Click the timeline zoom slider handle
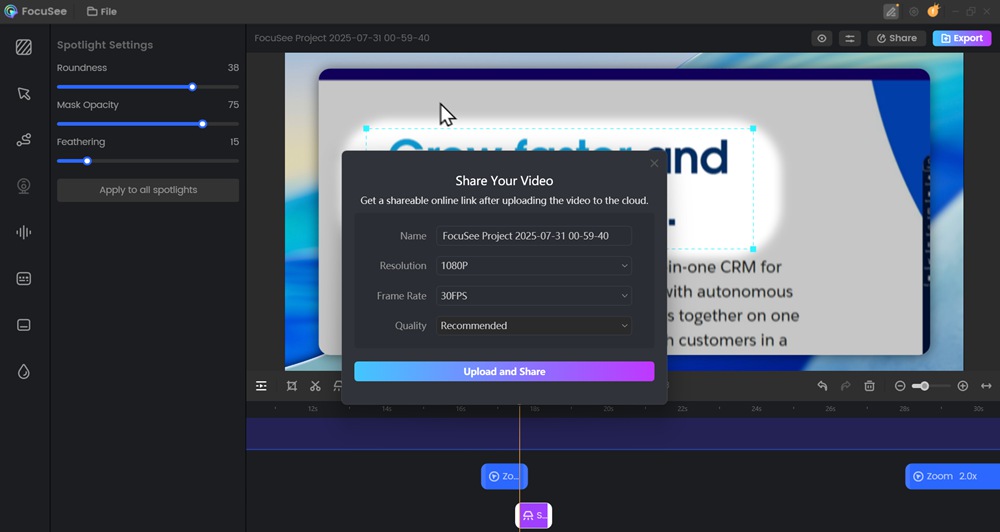1000x532 pixels. pyautogui.click(x=924, y=386)
